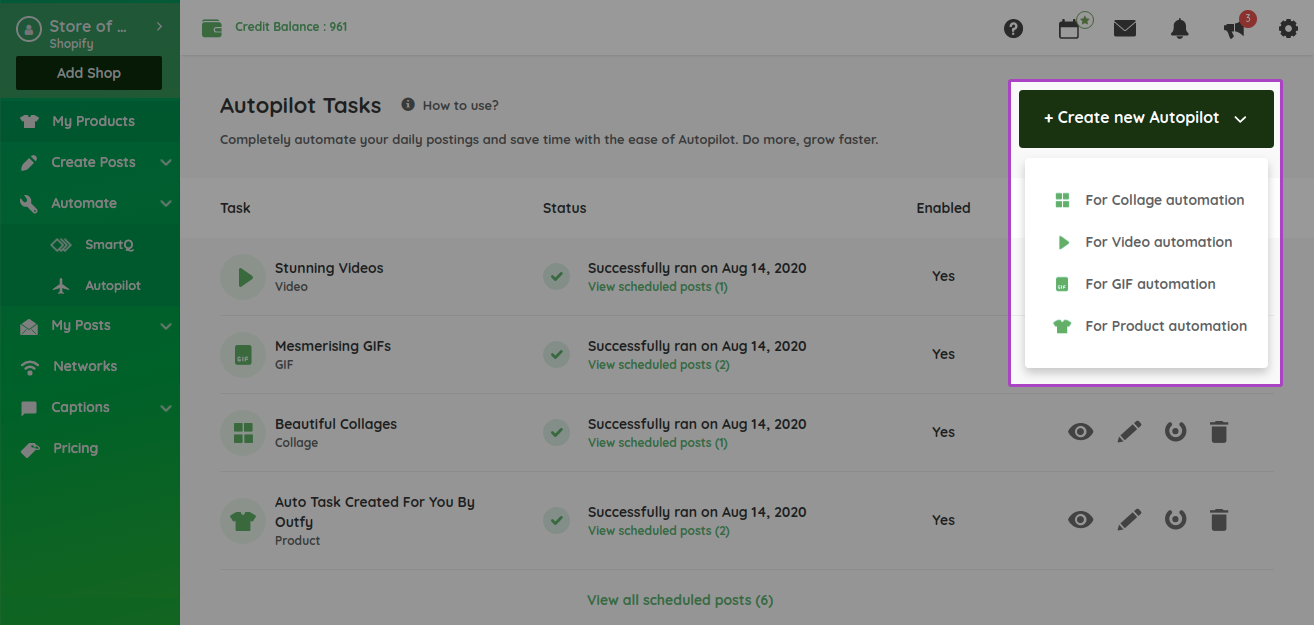This screenshot has height=625, width=1314.
Task: Choose For Collage automation option
Action: click(1164, 200)
